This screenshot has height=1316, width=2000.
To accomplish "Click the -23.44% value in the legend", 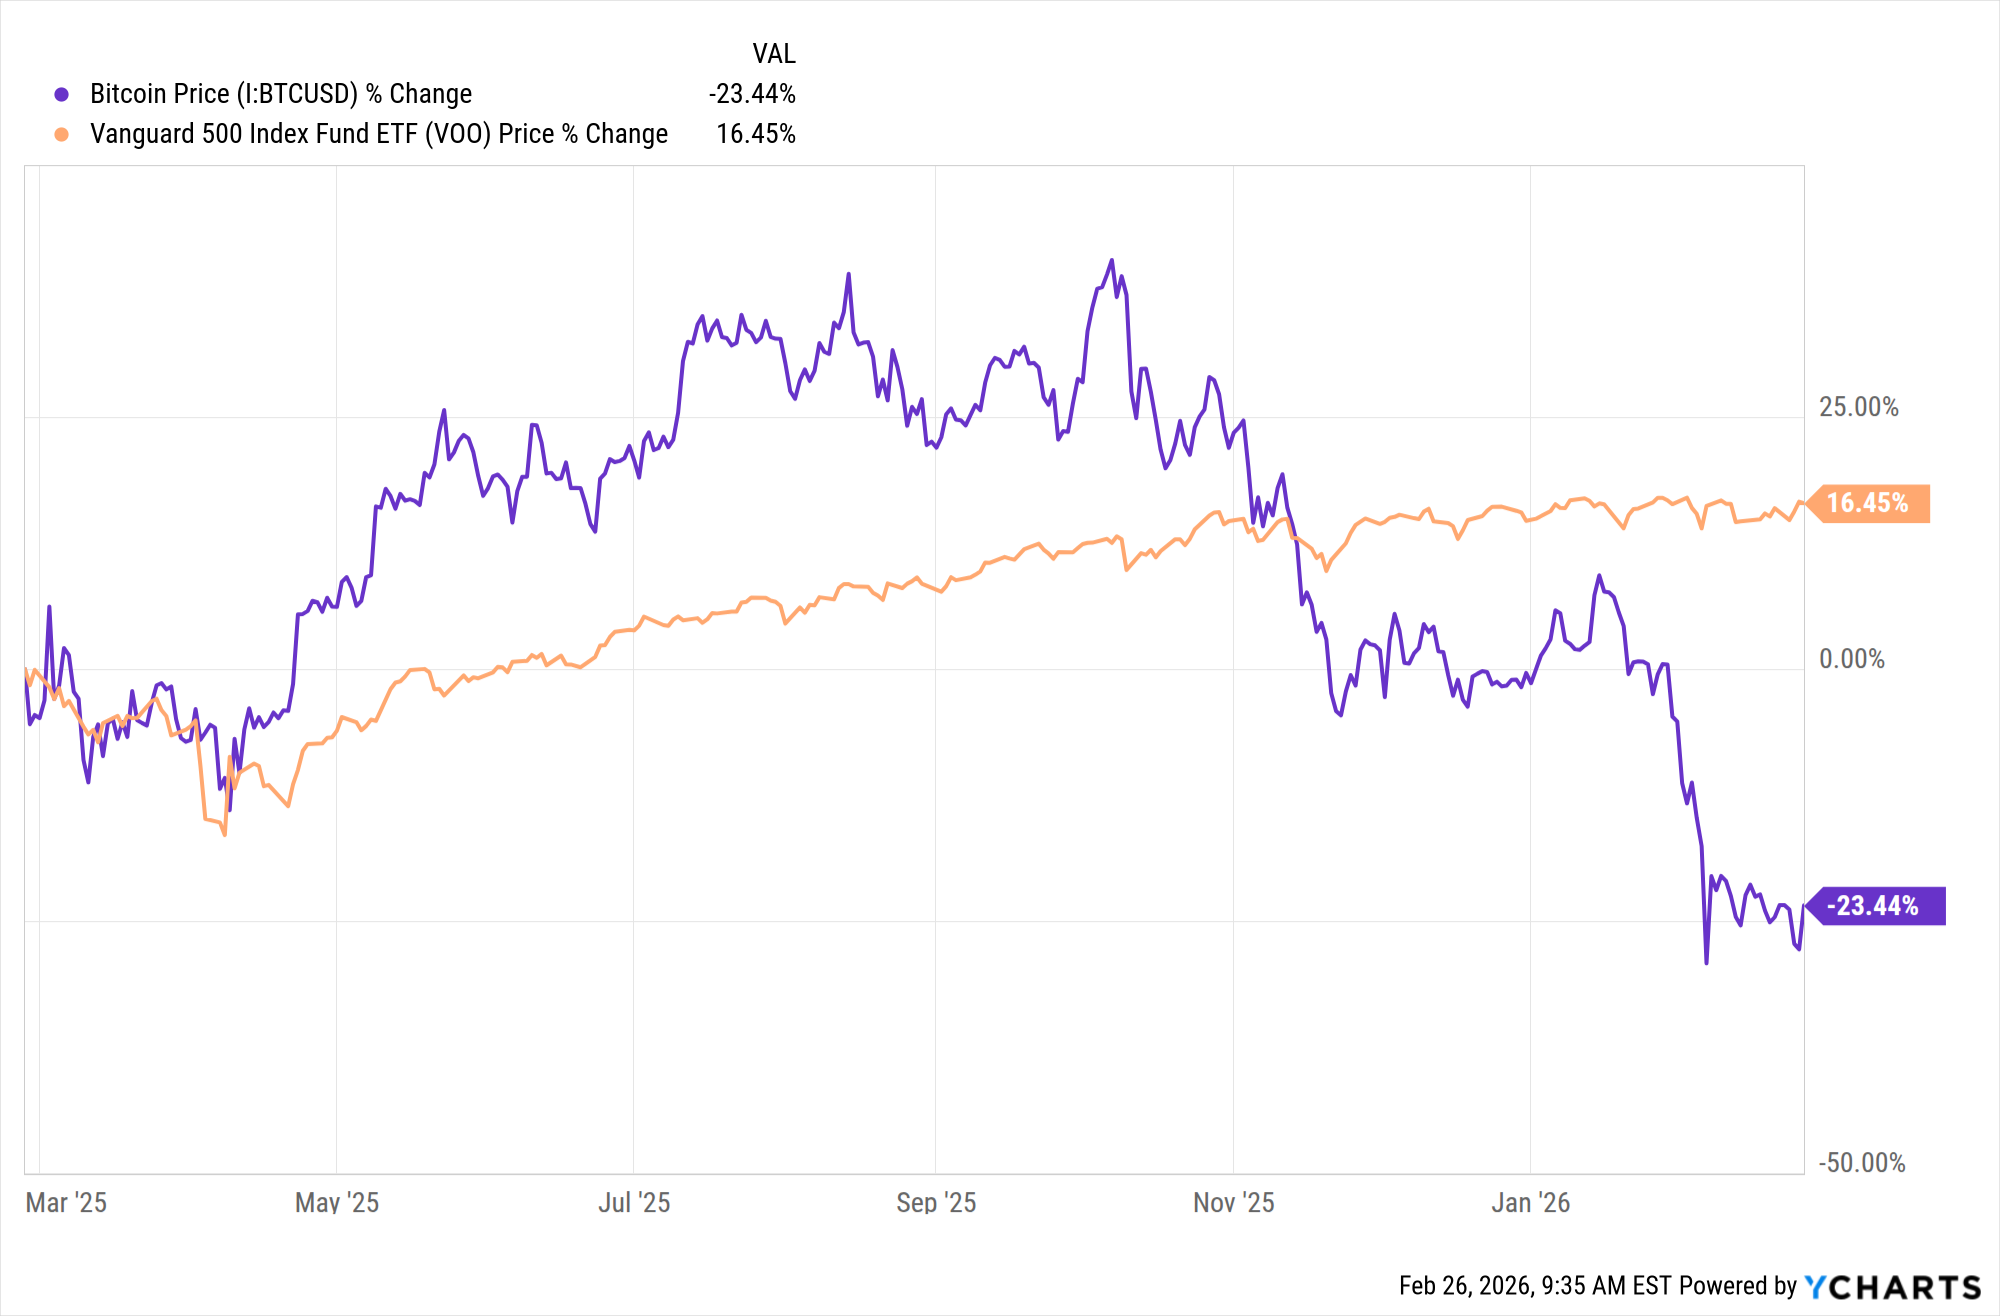I will (752, 94).
